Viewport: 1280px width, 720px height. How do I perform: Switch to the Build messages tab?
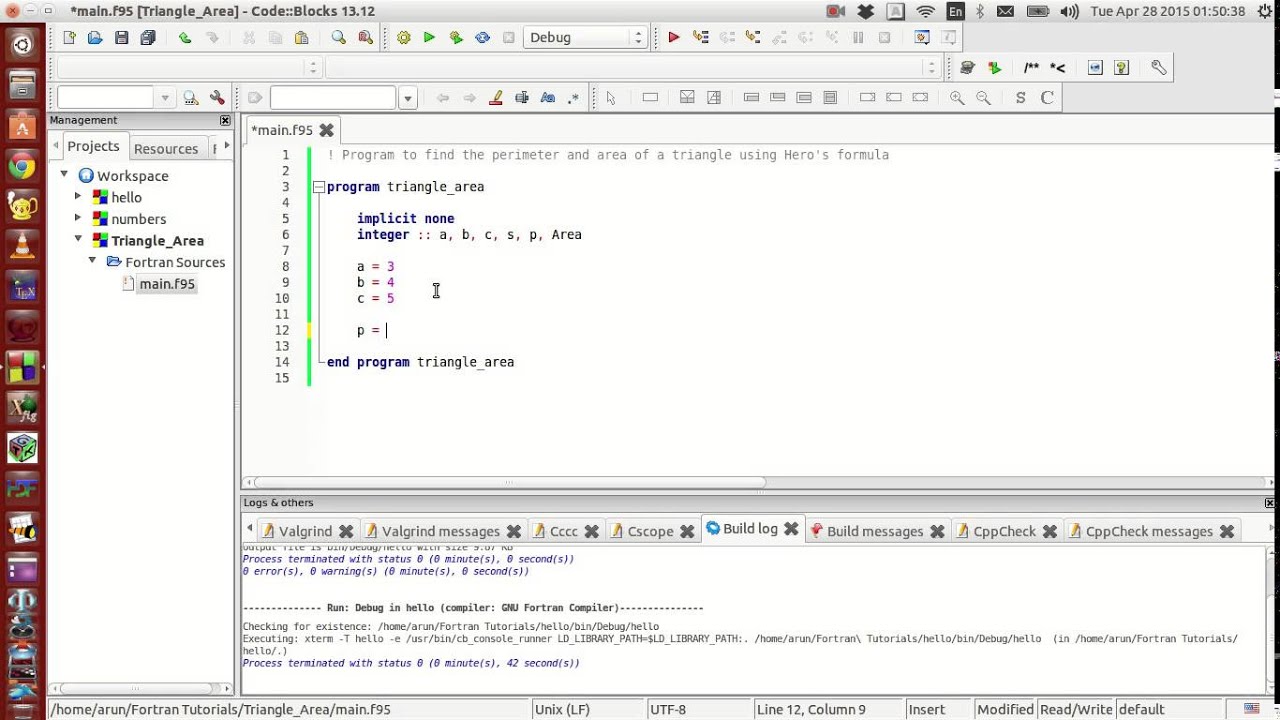[874, 531]
